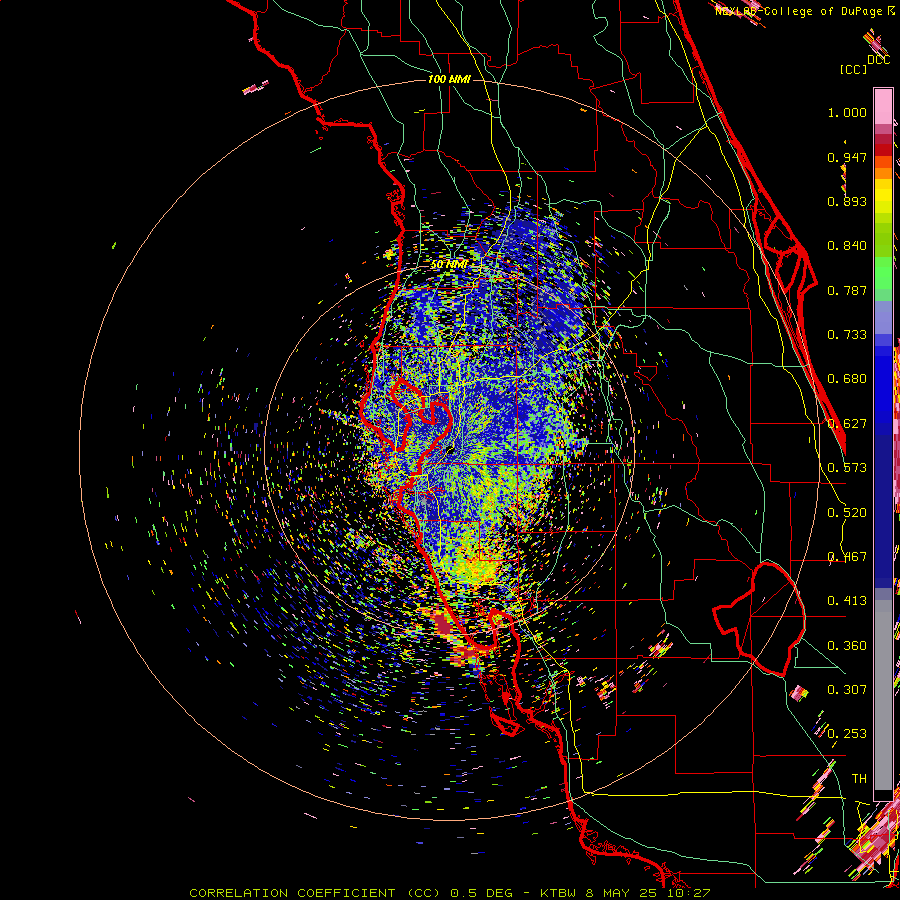Click the 0.253 legend value
The height and width of the screenshot is (900, 900).
click(847, 734)
